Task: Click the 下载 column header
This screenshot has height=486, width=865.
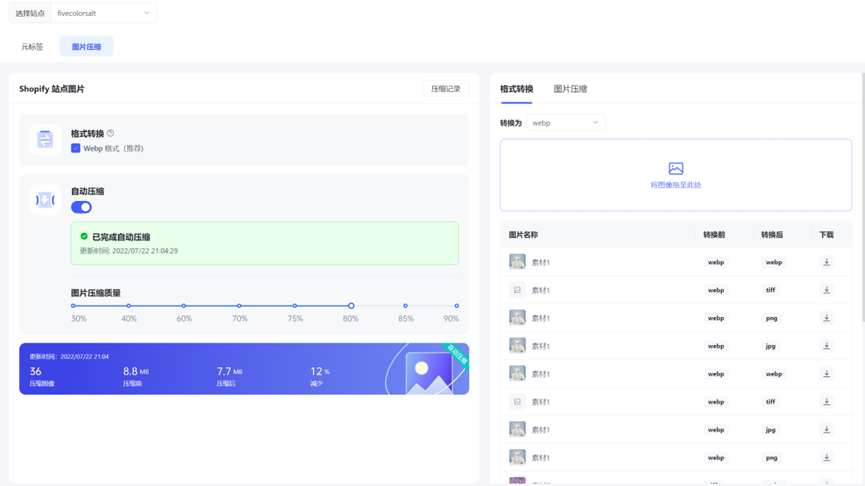Action: pyautogui.click(x=826, y=234)
